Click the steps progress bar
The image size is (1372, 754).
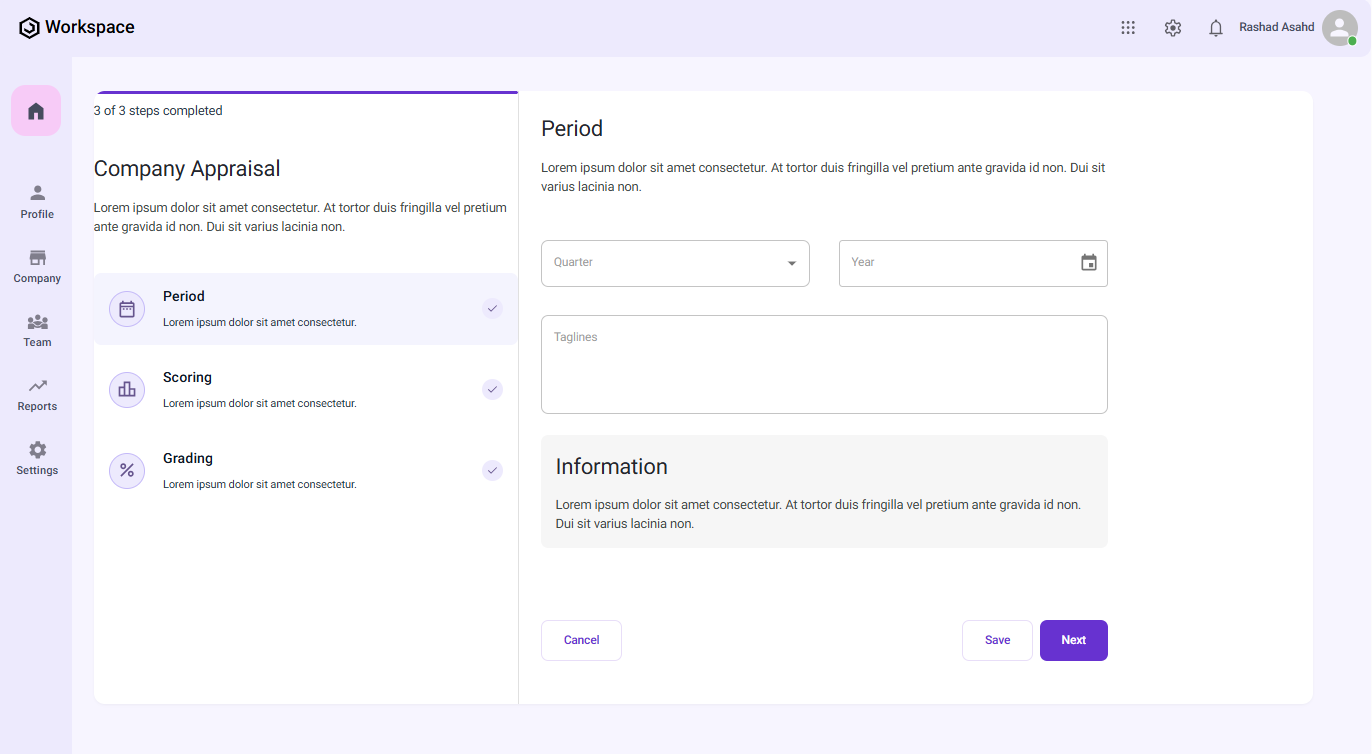pos(306,93)
